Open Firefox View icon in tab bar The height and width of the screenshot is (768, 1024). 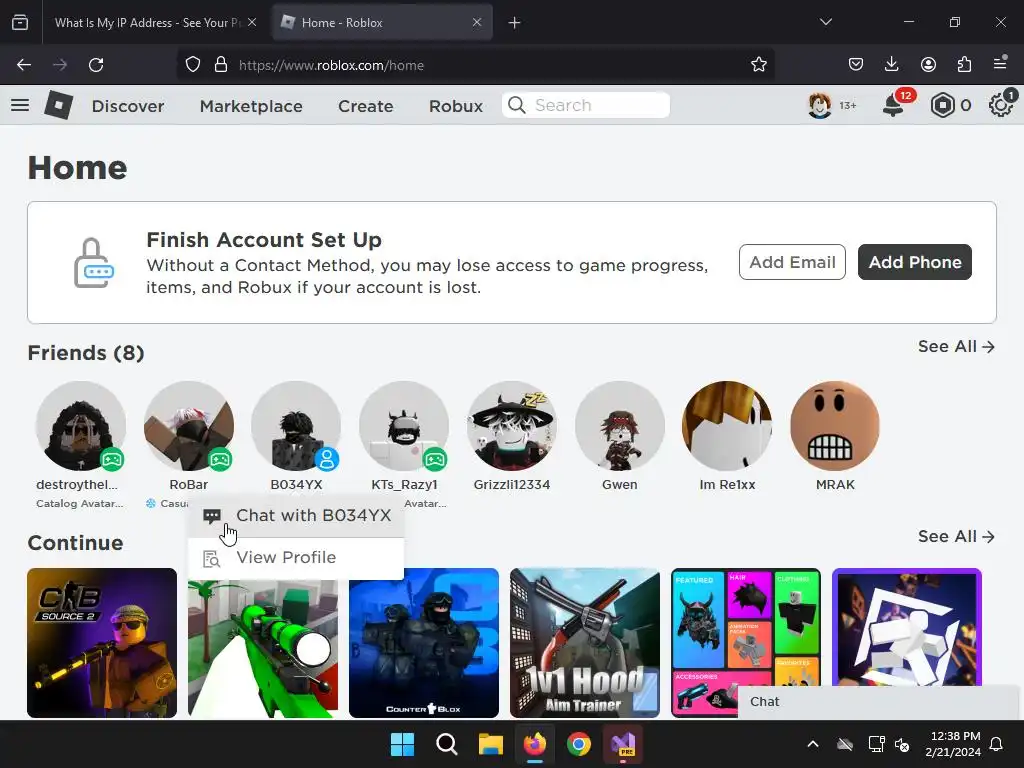pyautogui.click(x=20, y=22)
